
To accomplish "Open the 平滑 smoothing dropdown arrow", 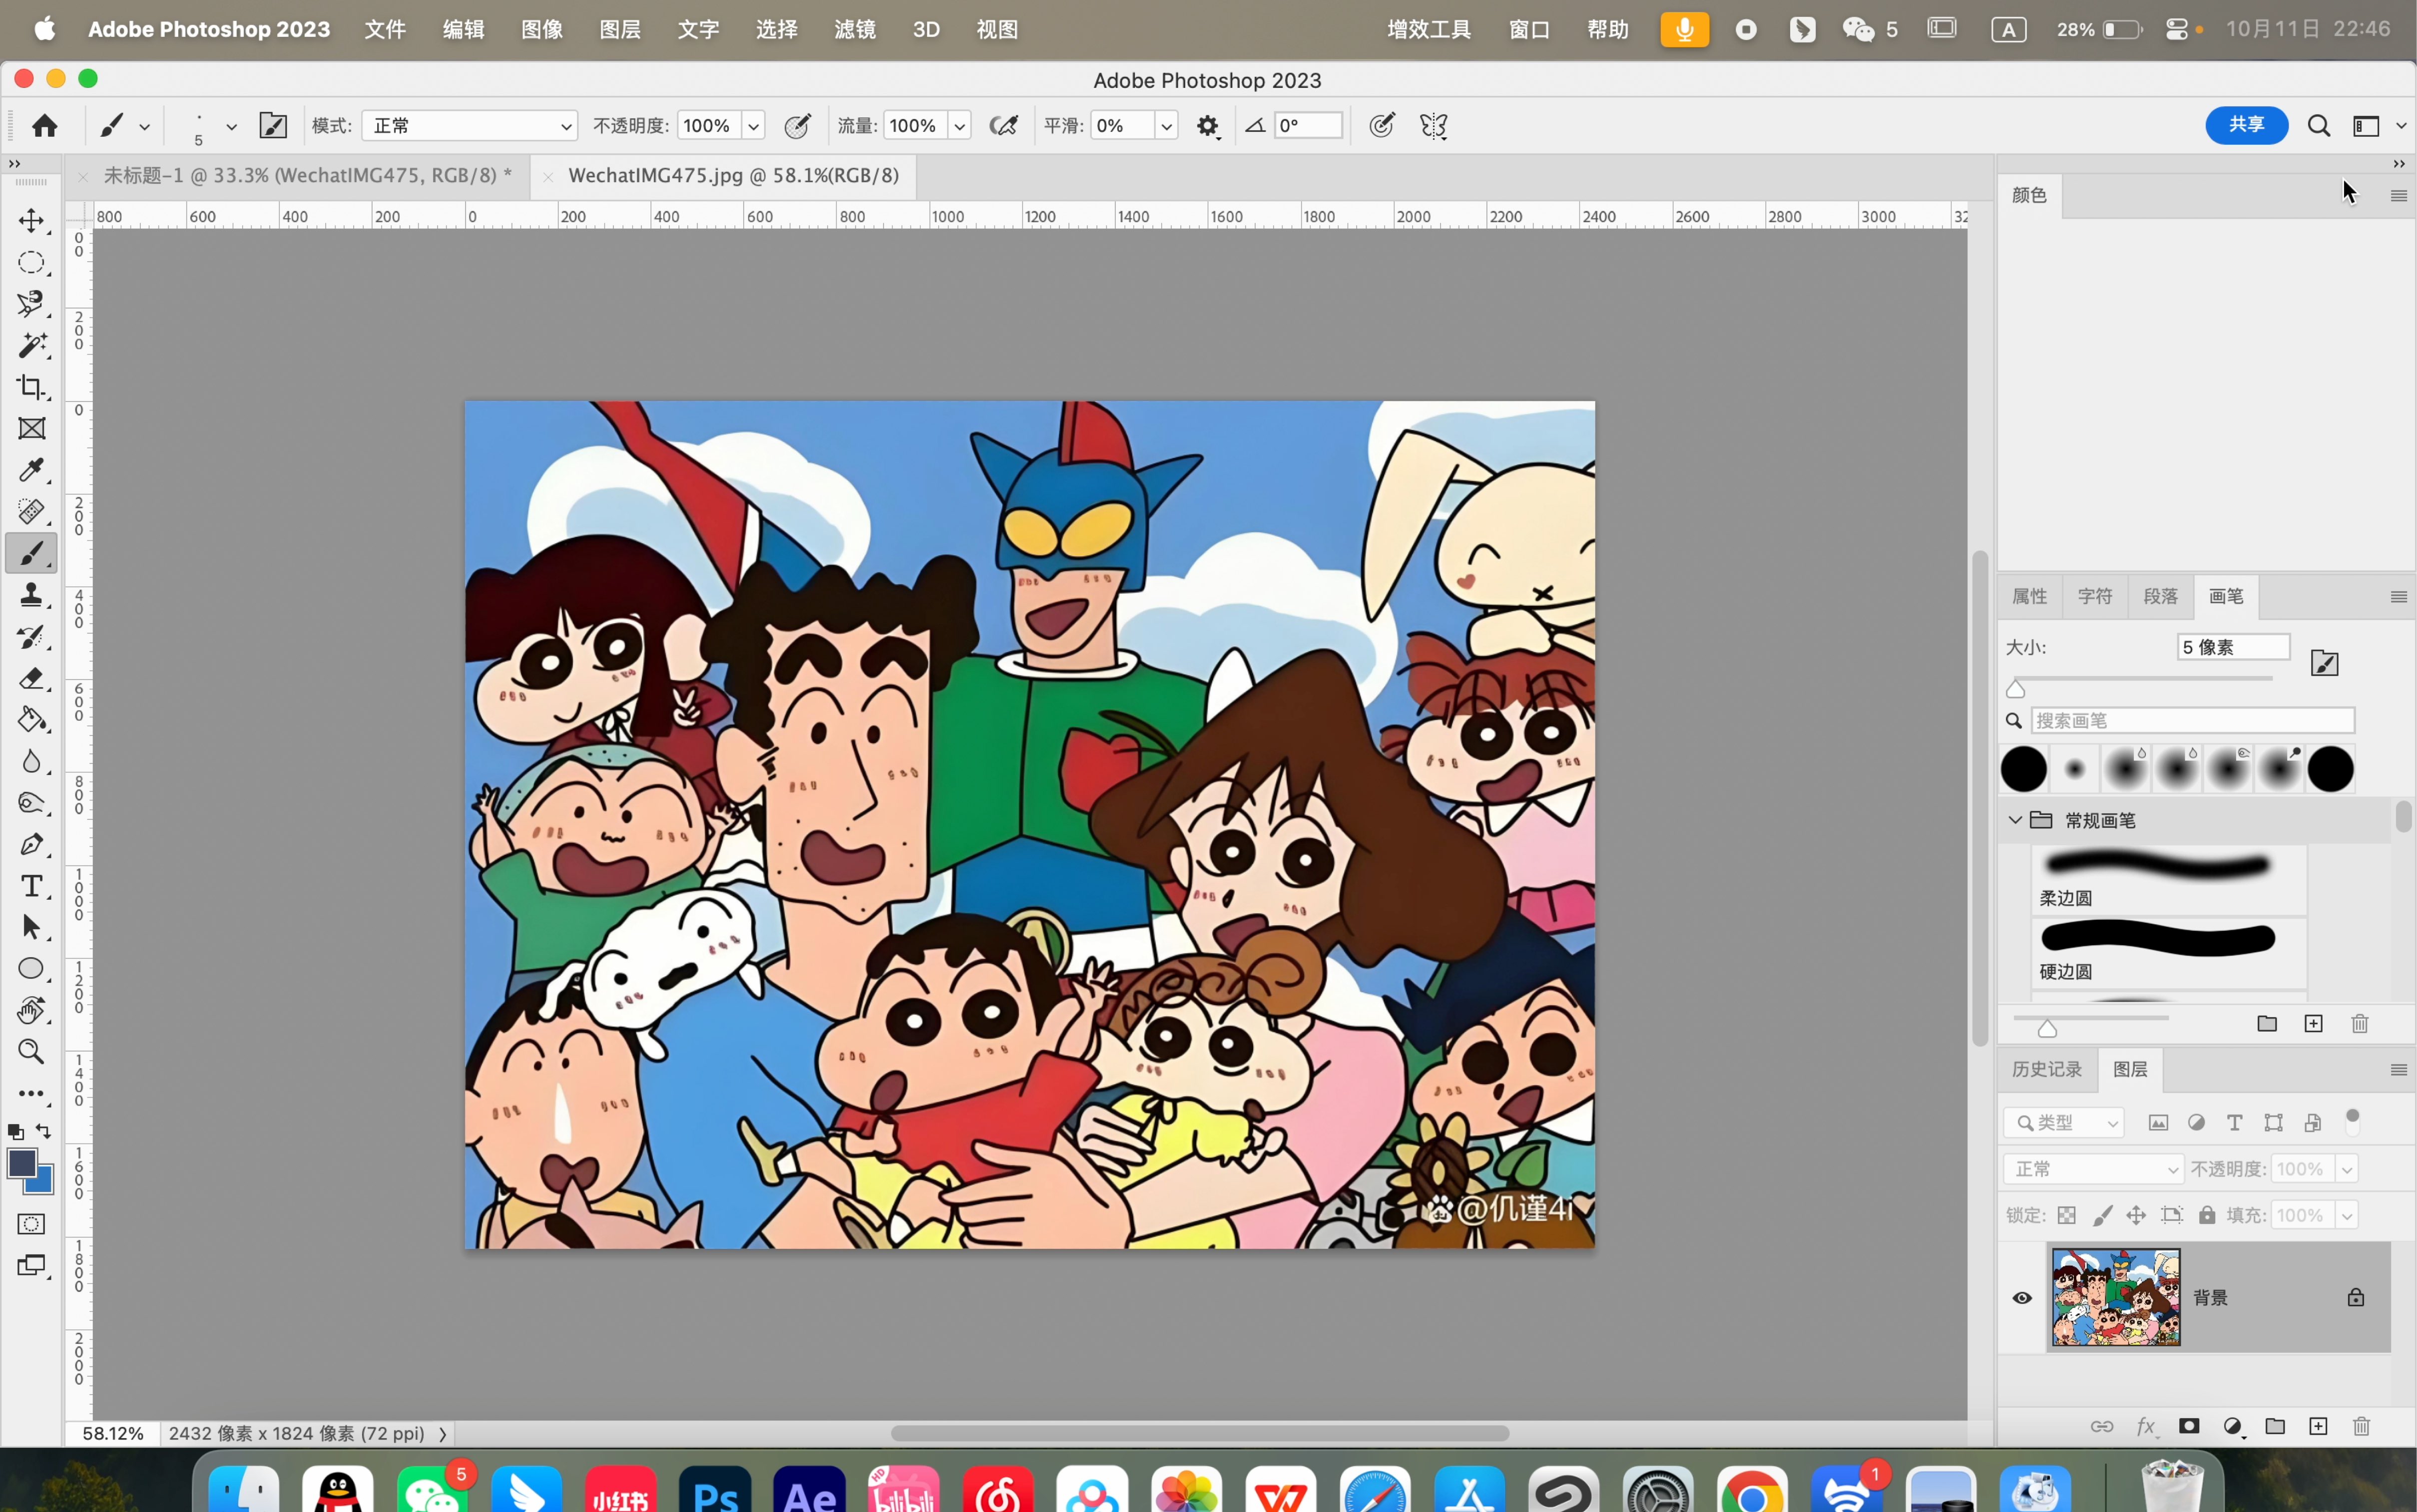I will pos(1165,126).
